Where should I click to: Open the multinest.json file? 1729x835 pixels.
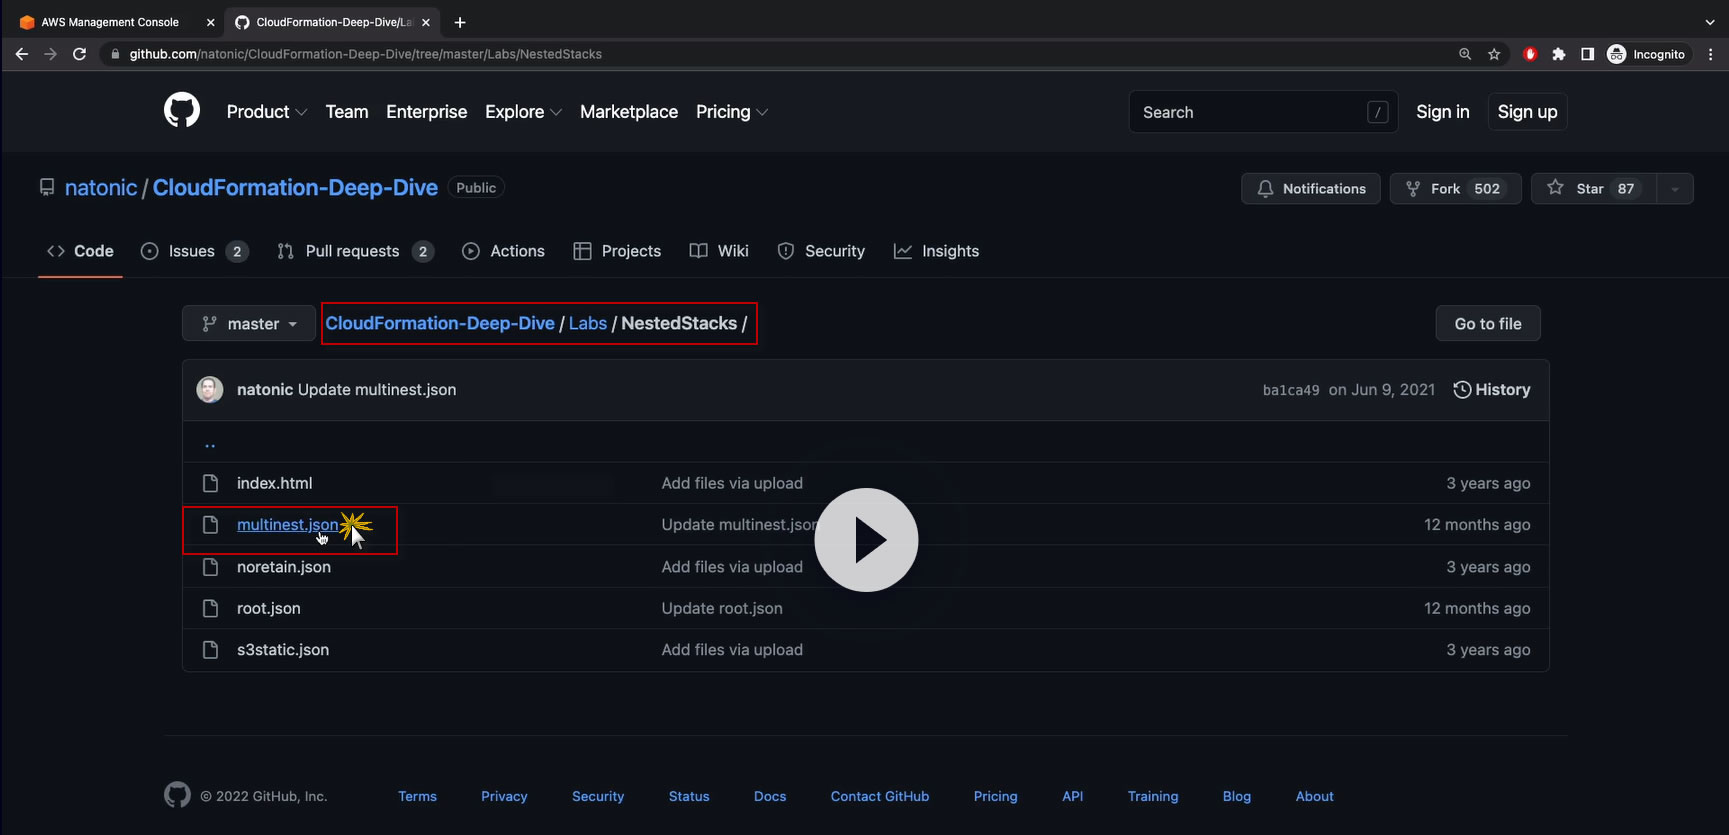(x=287, y=525)
